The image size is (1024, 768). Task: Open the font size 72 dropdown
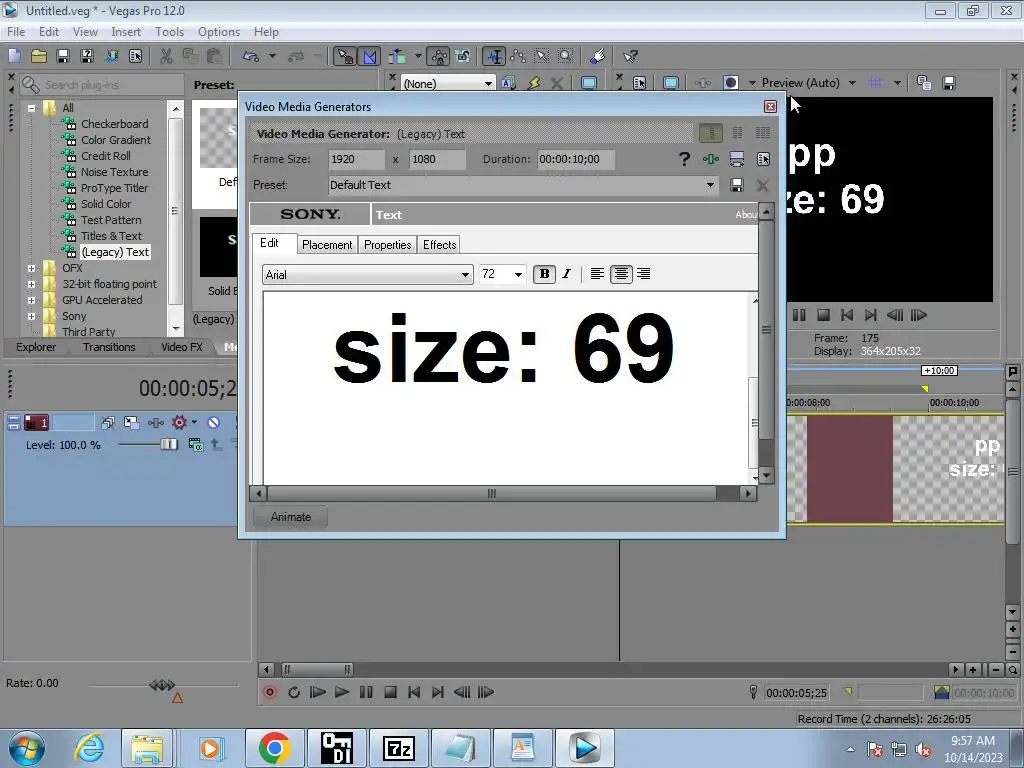(518, 275)
